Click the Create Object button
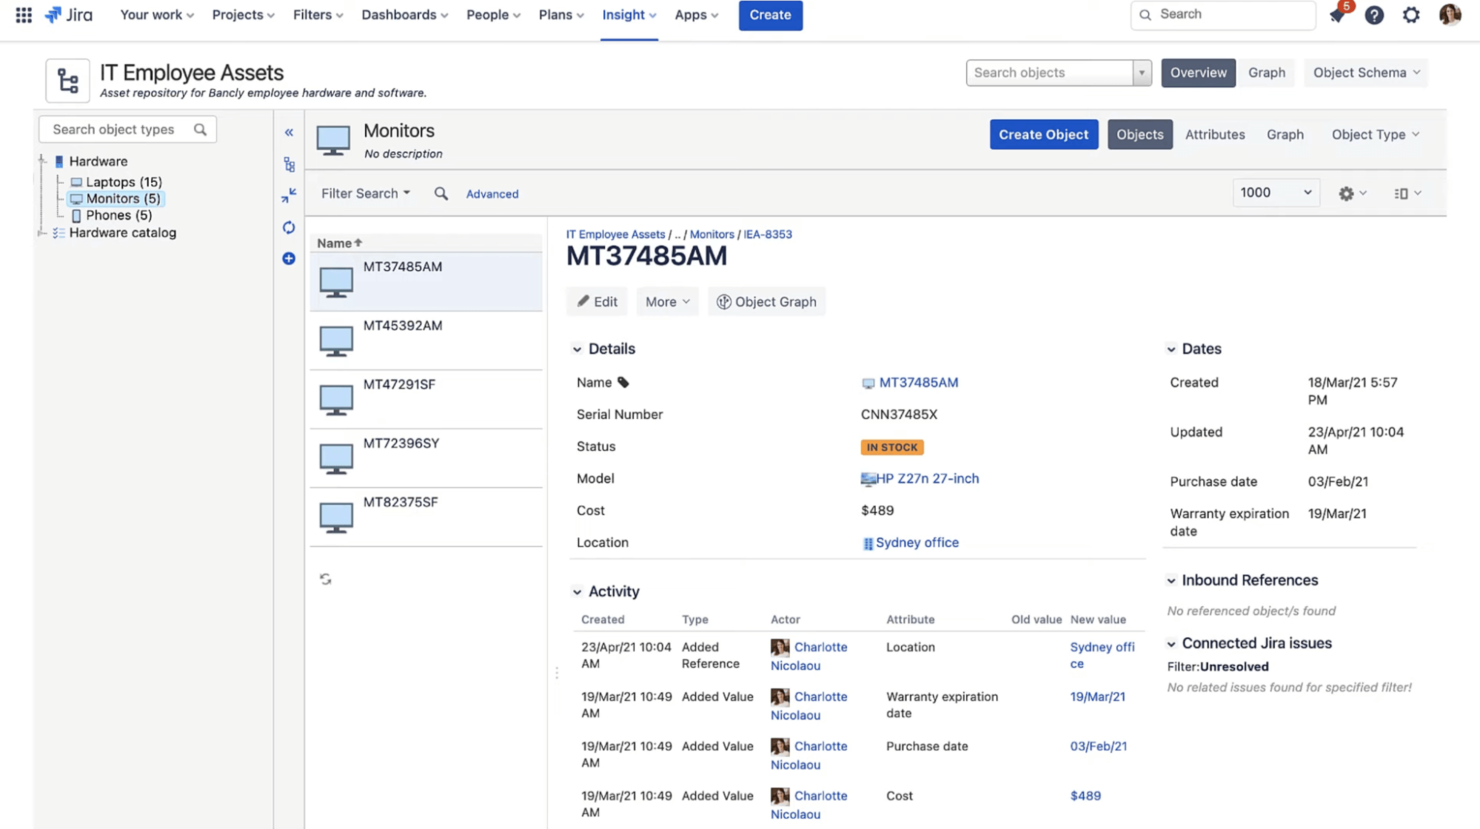 pos(1043,134)
